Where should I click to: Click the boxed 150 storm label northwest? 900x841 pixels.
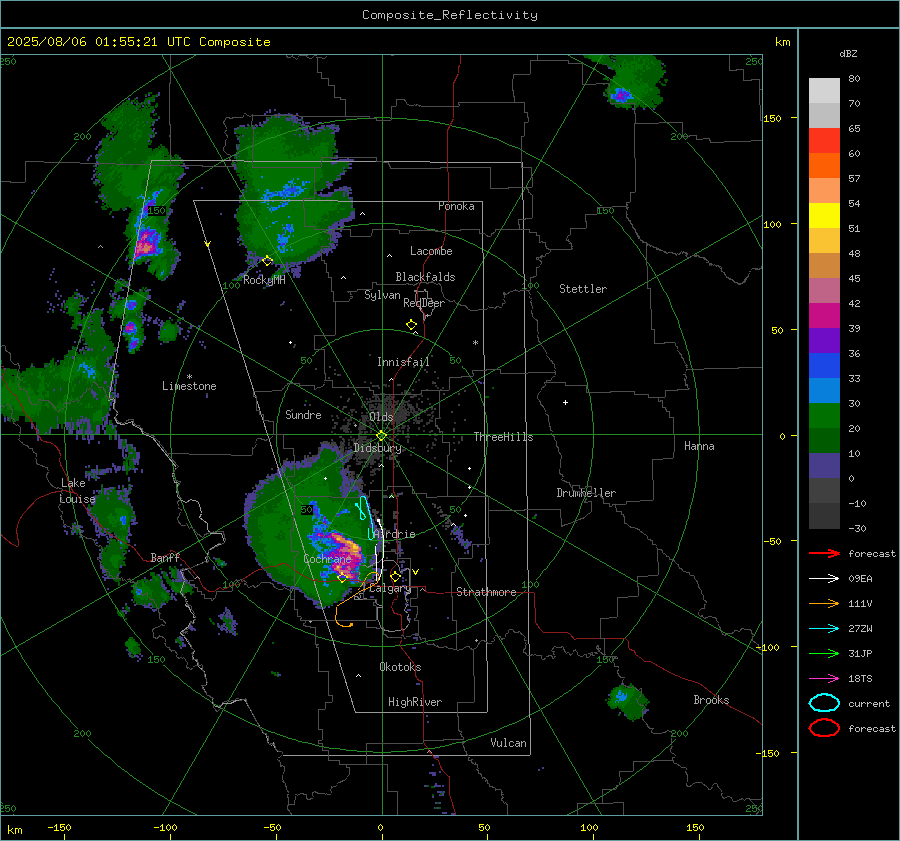point(157,211)
